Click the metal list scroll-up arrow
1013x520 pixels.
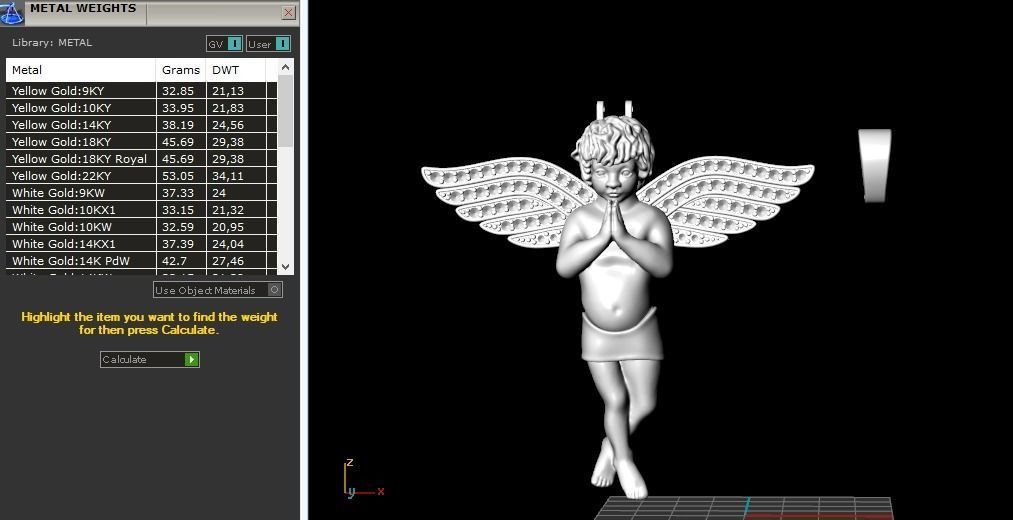coord(286,67)
